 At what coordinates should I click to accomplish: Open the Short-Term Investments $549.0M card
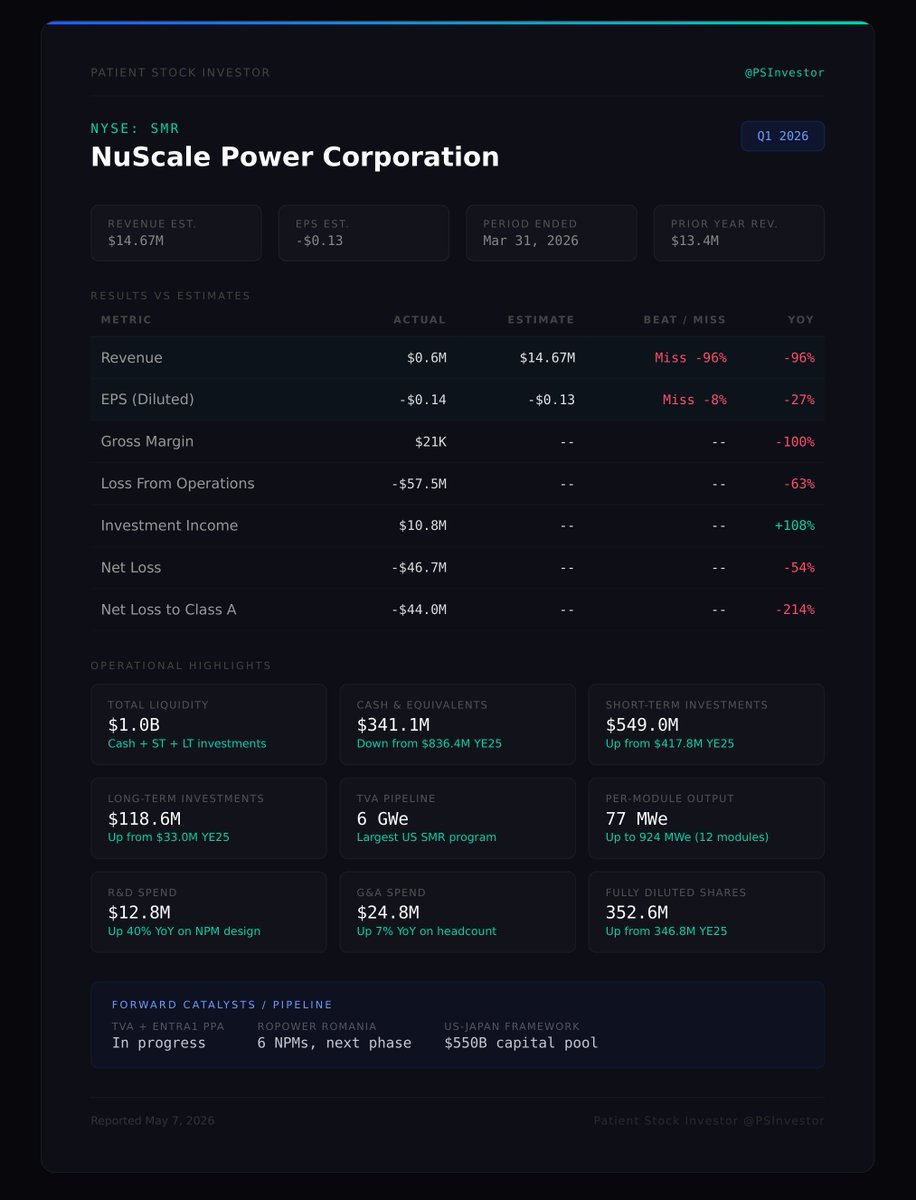[707, 724]
